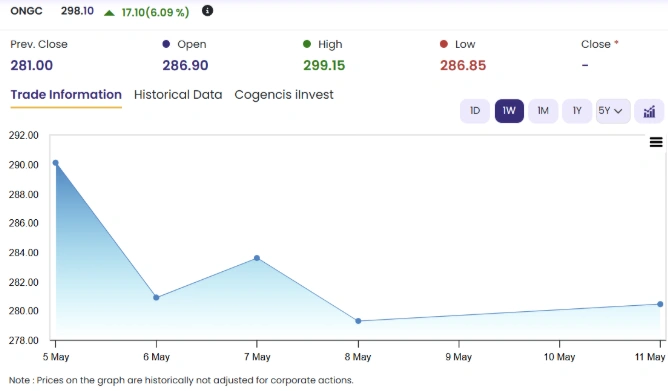Select the 1W time range
The image size is (668, 391).
point(509,111)
